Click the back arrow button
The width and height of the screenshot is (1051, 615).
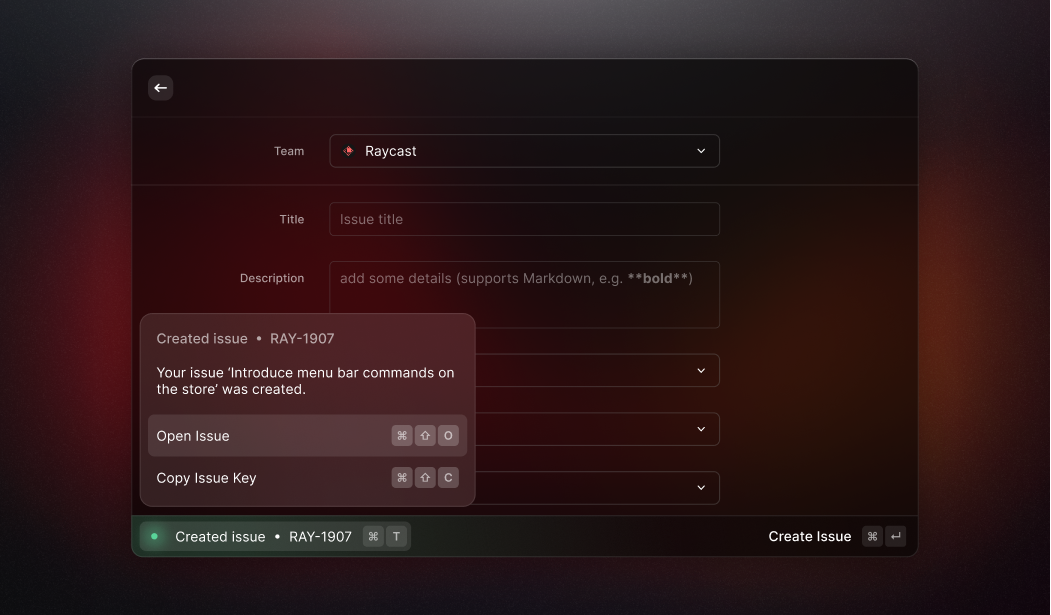[x=160, y=88]
